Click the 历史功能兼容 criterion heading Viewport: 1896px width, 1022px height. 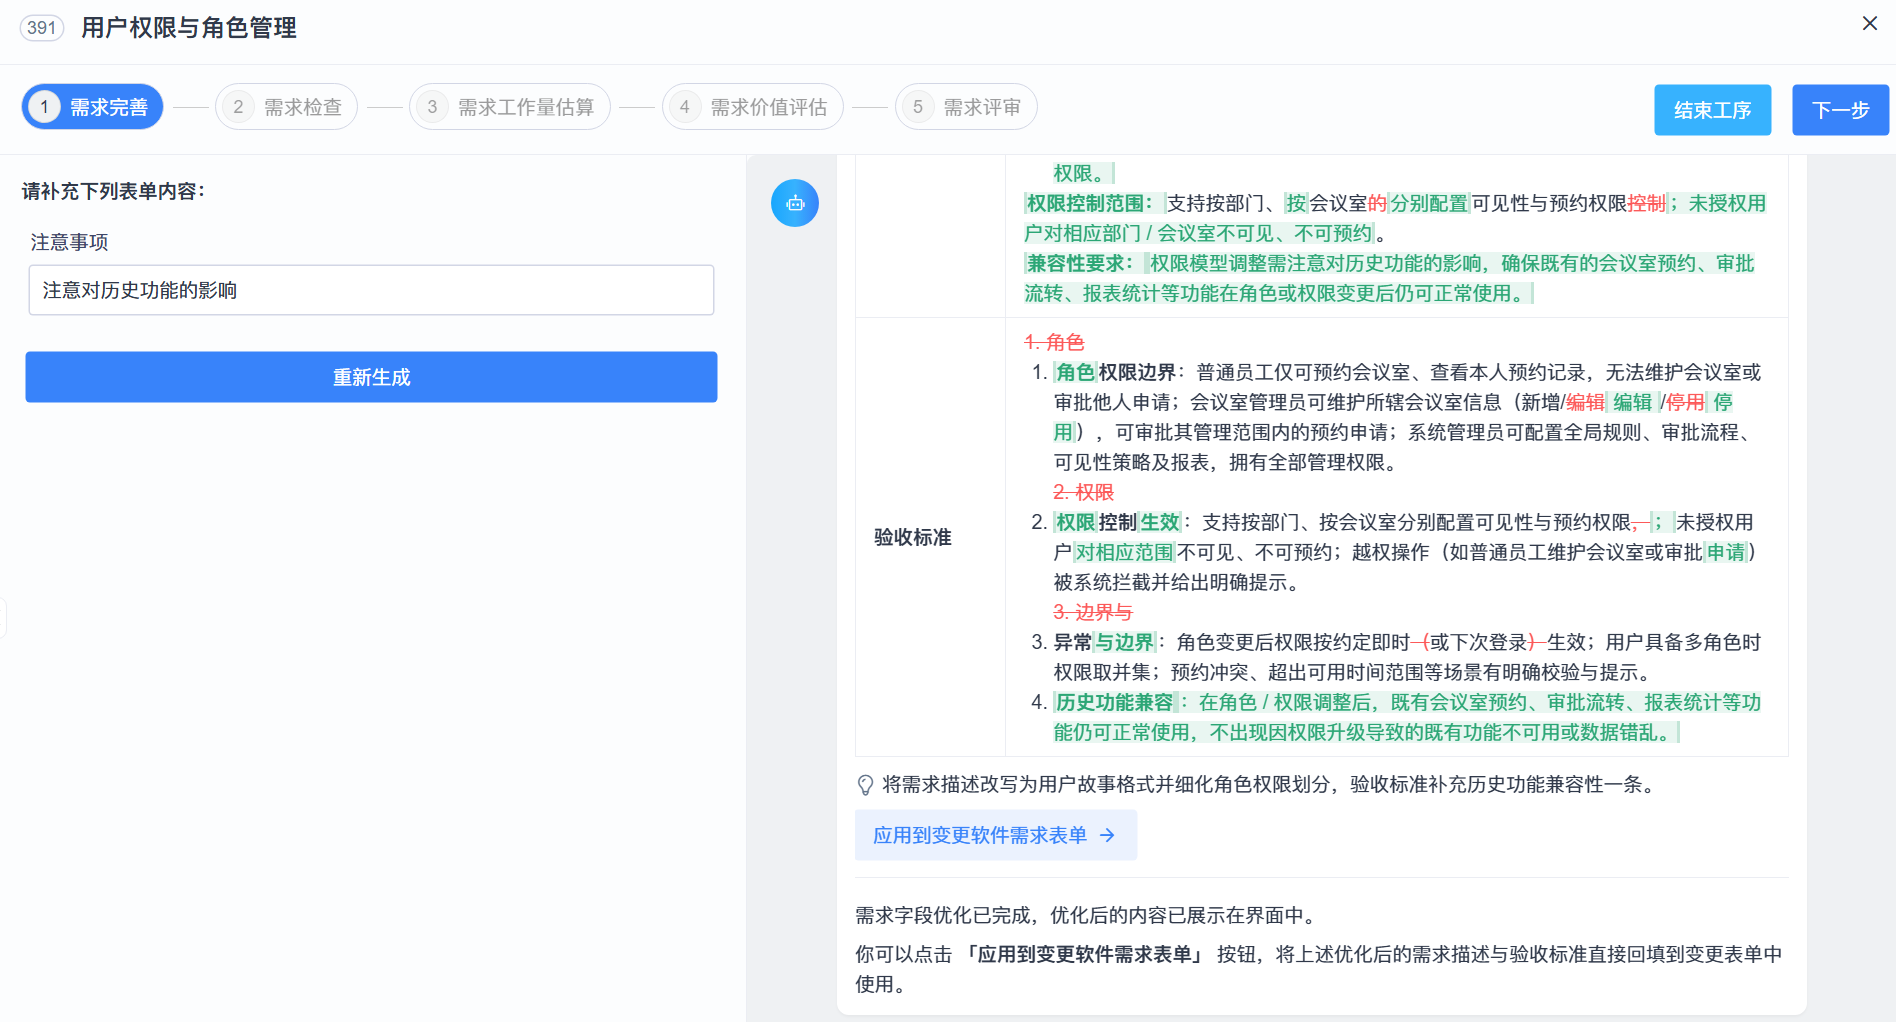(x=1114, y=703)
